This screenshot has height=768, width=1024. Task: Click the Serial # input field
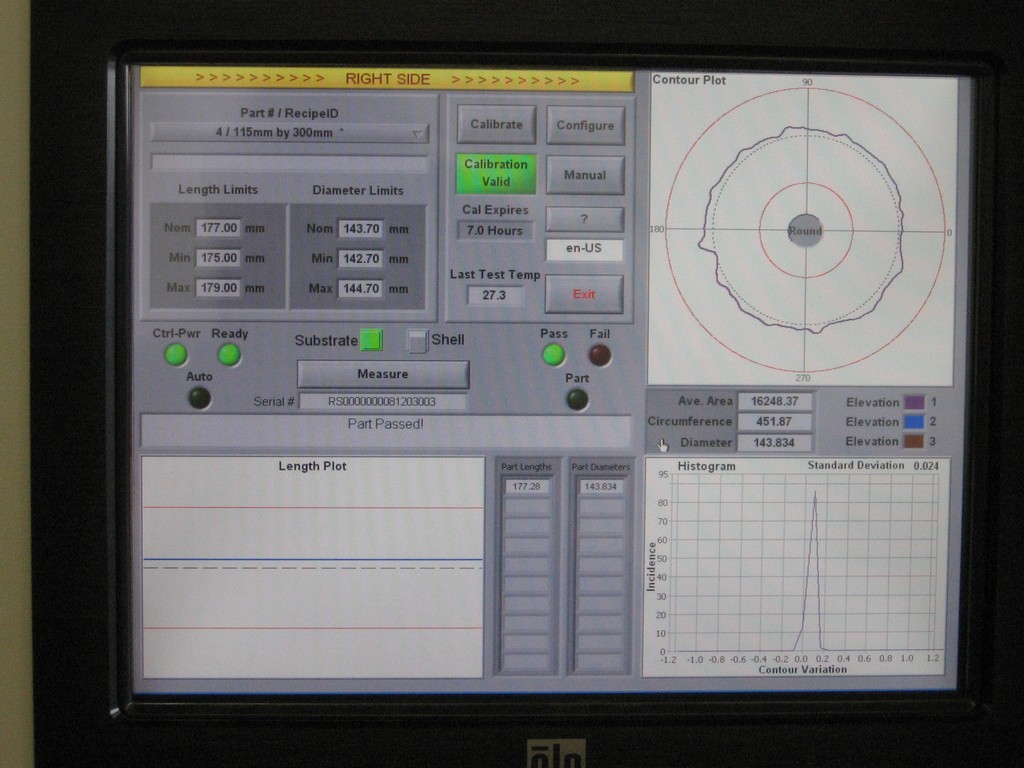382,402
